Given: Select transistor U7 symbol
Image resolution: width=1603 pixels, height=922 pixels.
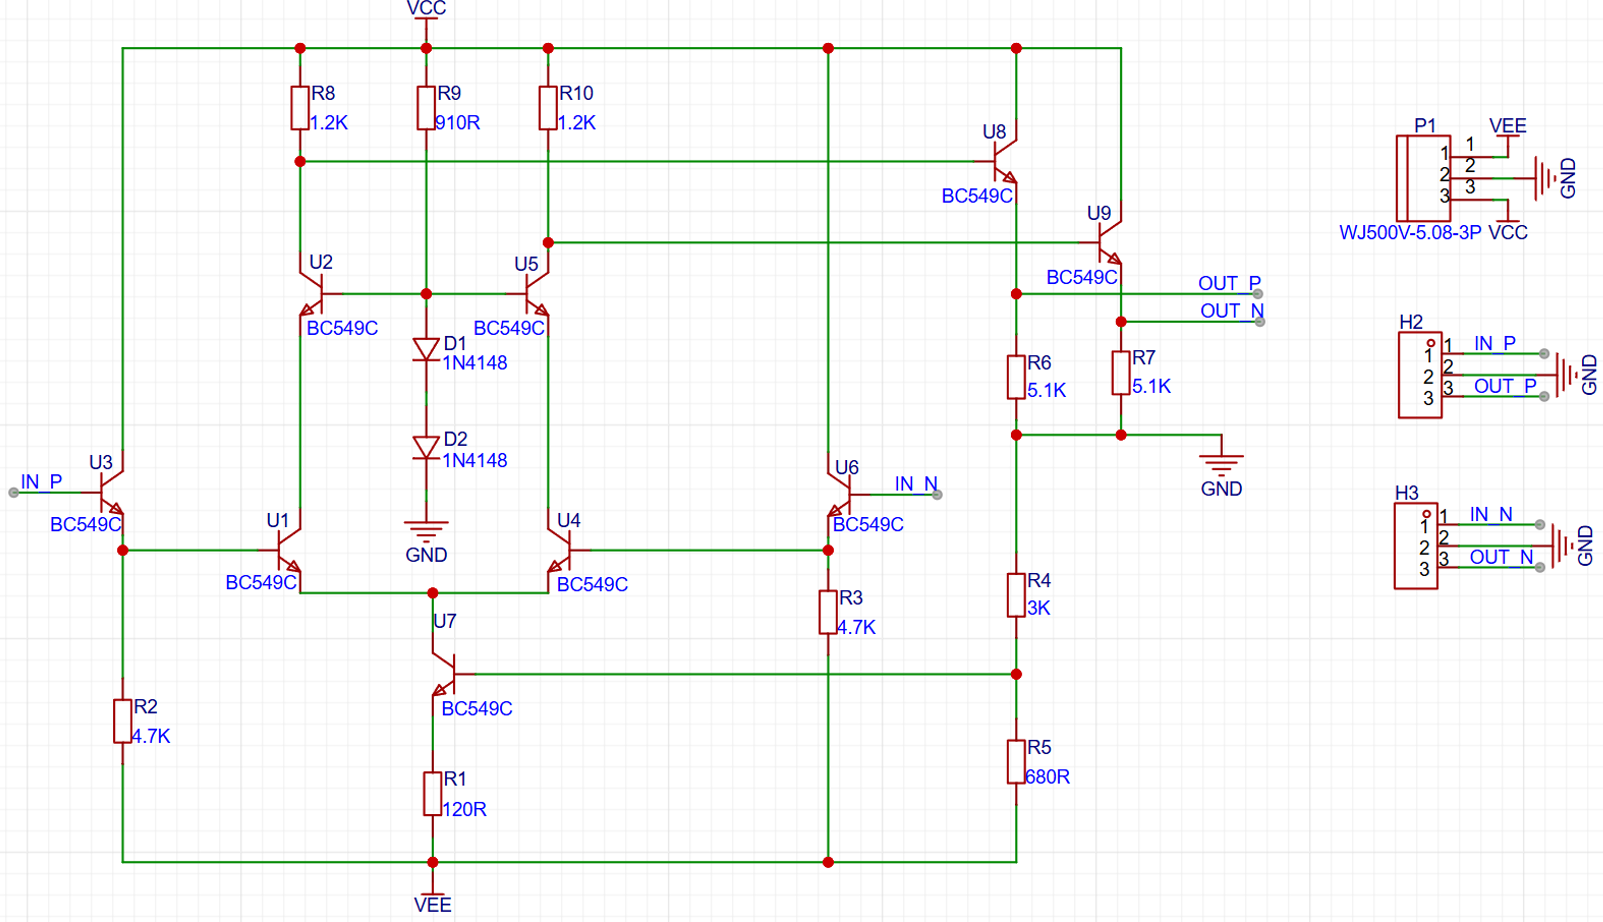Looking at the screenshot, I should [x=444, y=674].
